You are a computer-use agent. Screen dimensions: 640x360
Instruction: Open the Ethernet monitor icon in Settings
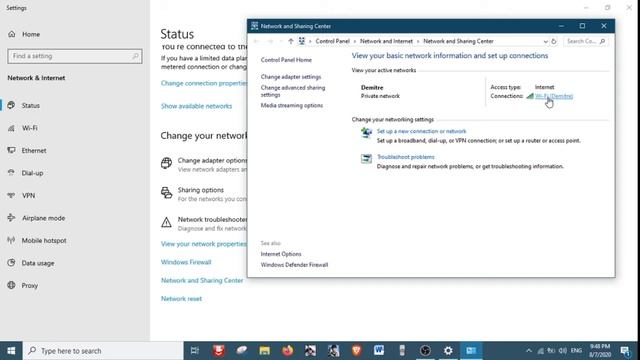coord(11,150)
